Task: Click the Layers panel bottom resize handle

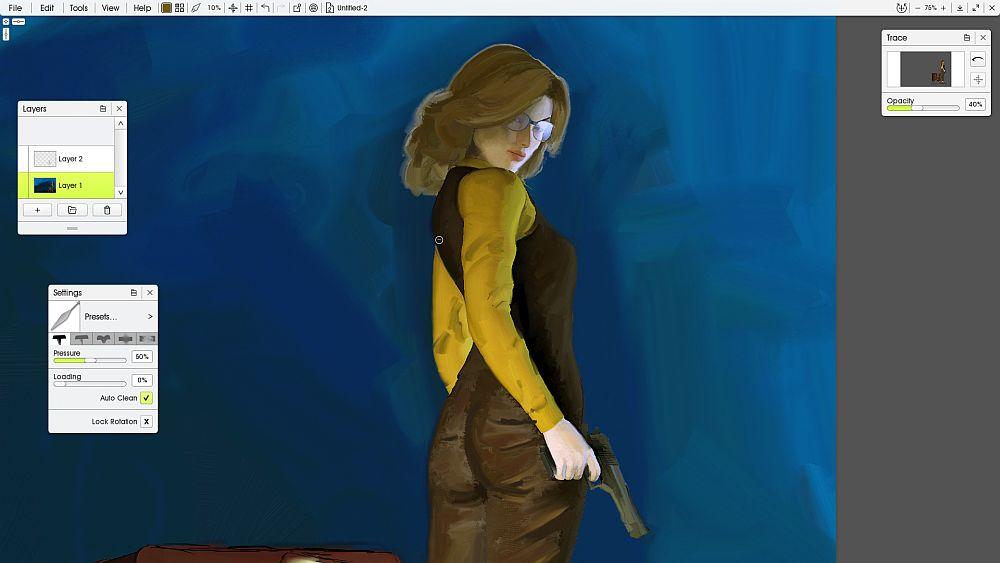Action: click(72, 228)
